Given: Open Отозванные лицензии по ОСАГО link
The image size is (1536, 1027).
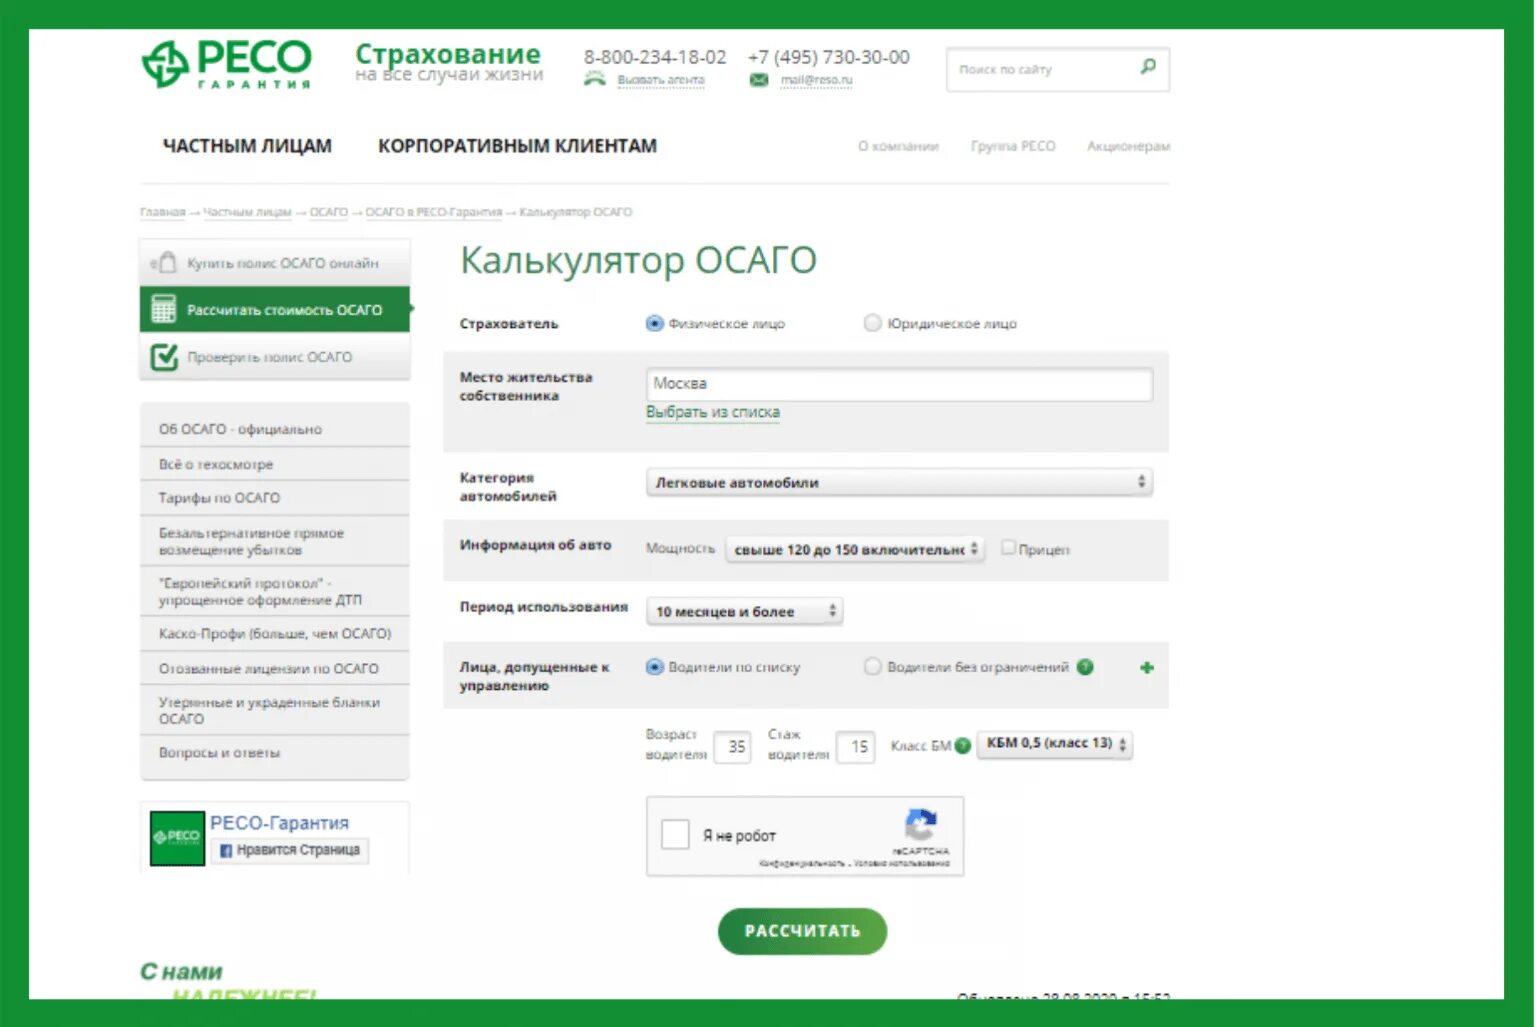Looking at the screenshot, I should pos(268,668).
